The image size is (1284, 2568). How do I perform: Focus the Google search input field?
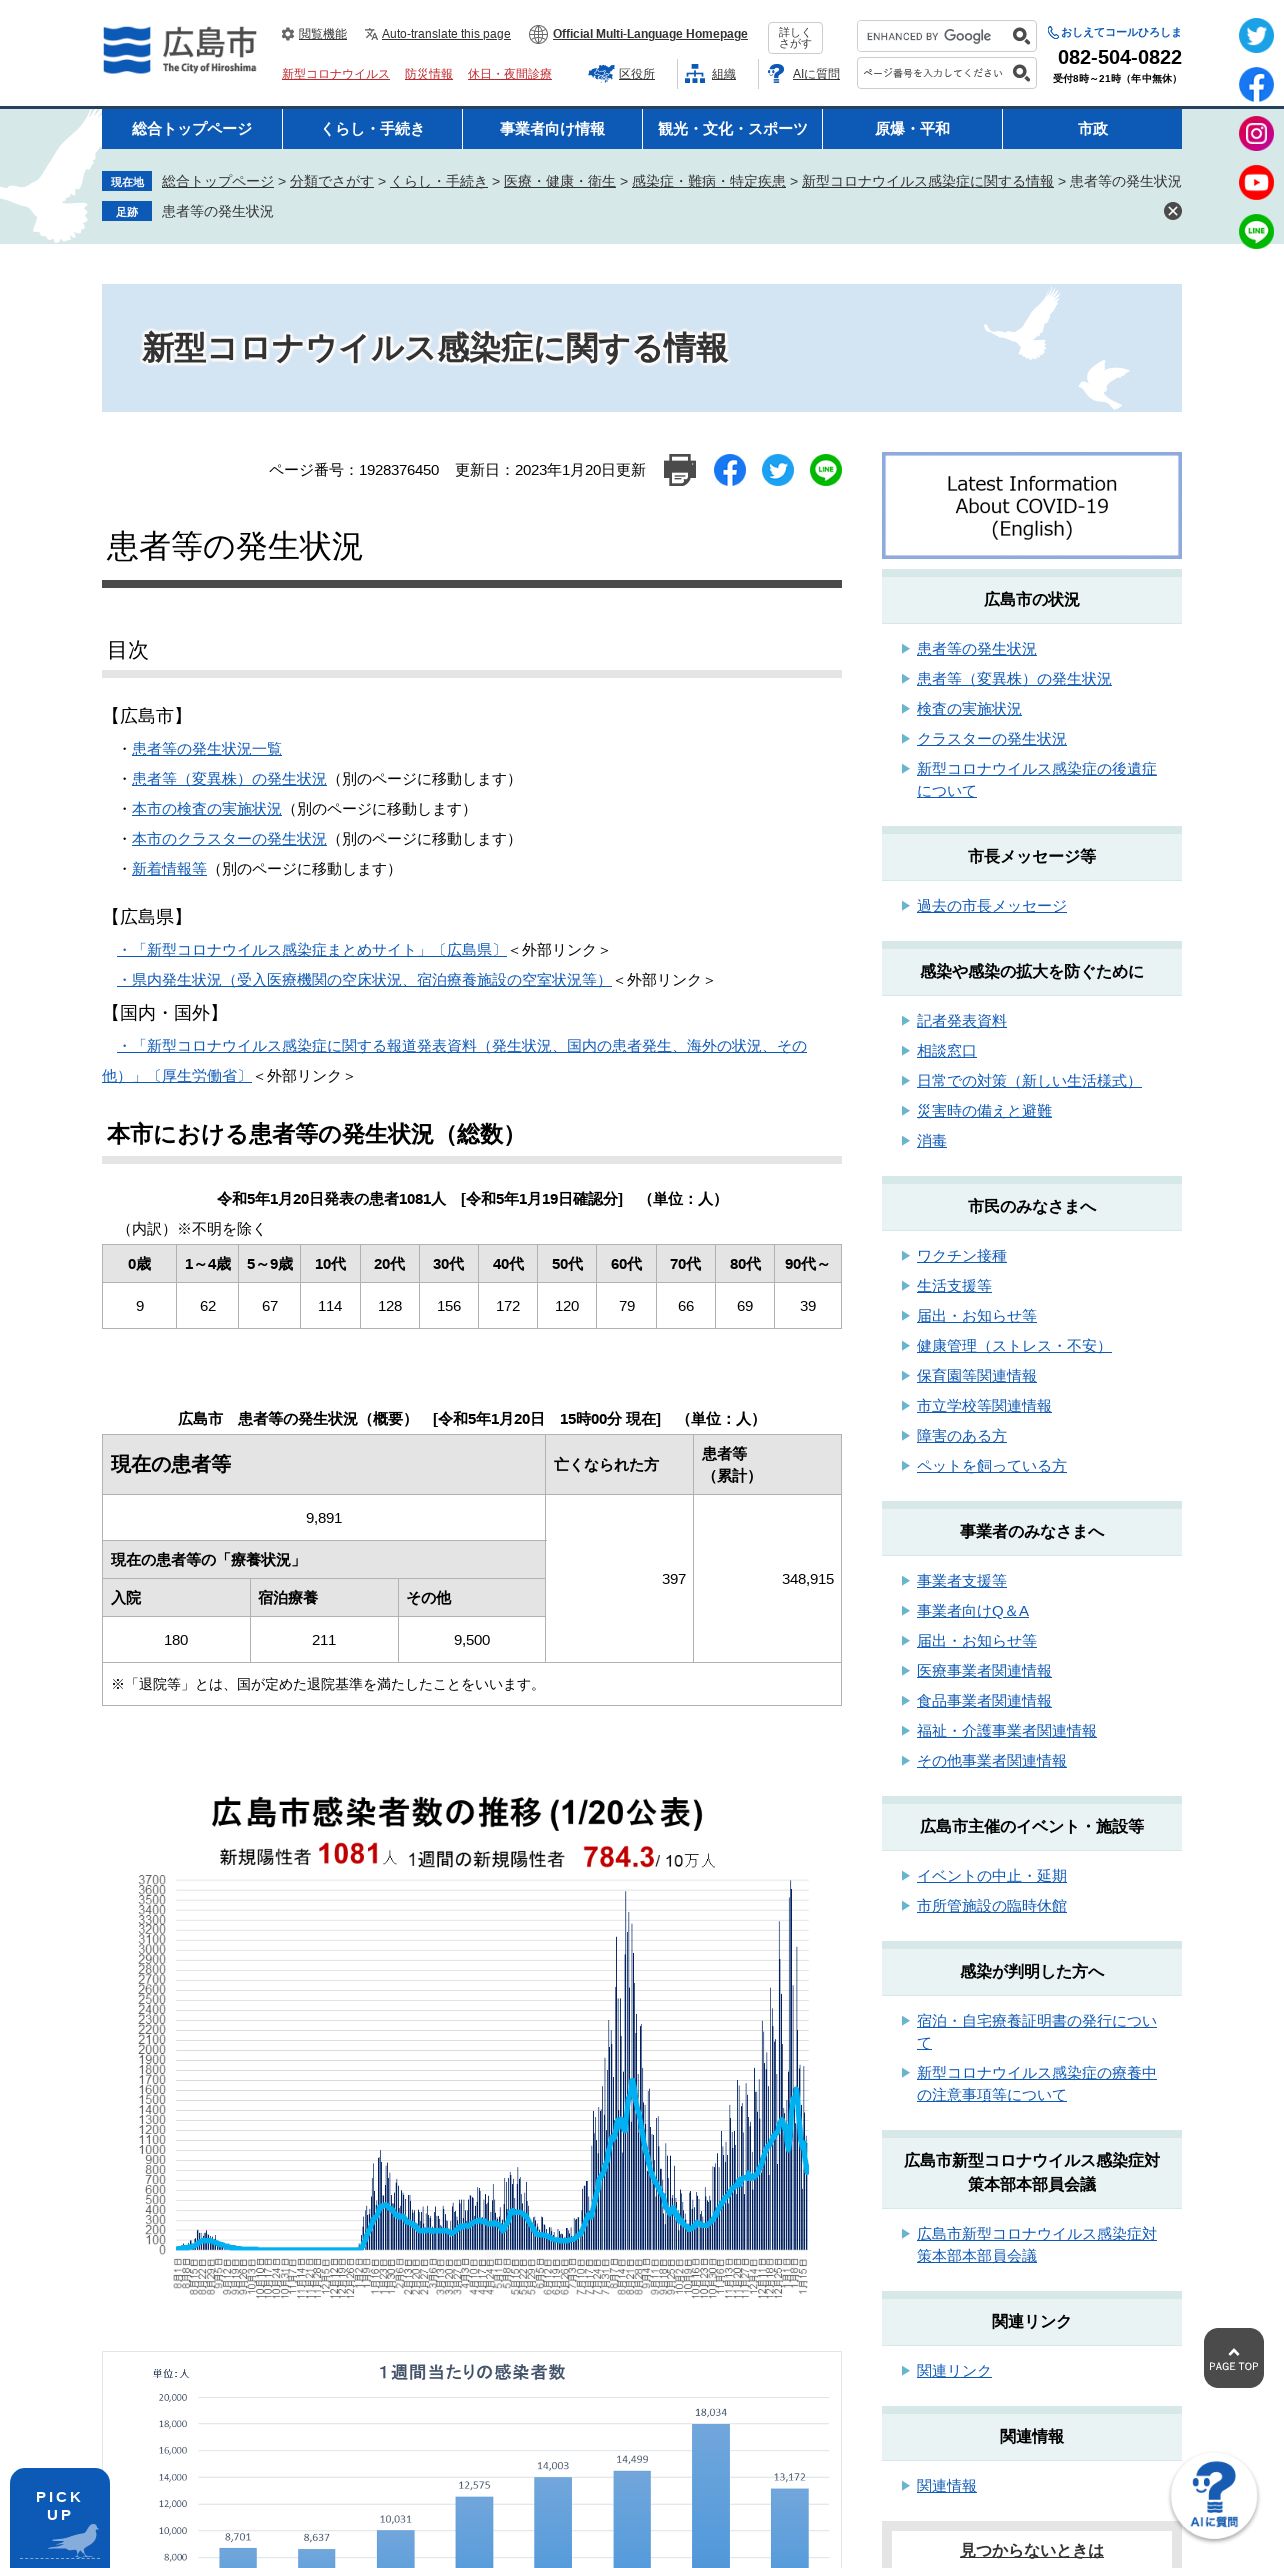[x=934, y=36]
